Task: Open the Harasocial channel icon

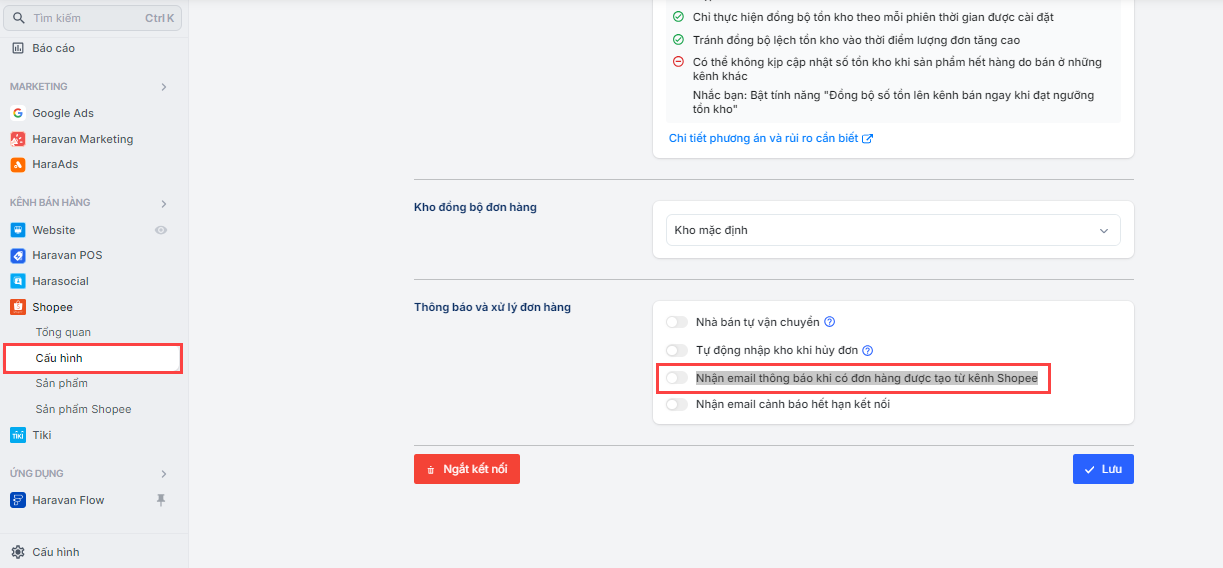Action: [18, 281]
